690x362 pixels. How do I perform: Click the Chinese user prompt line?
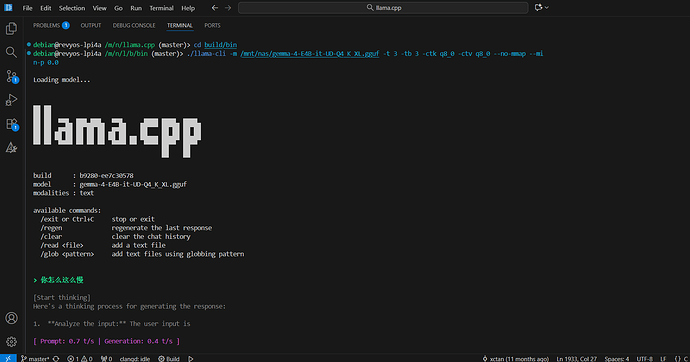point(58,280)
